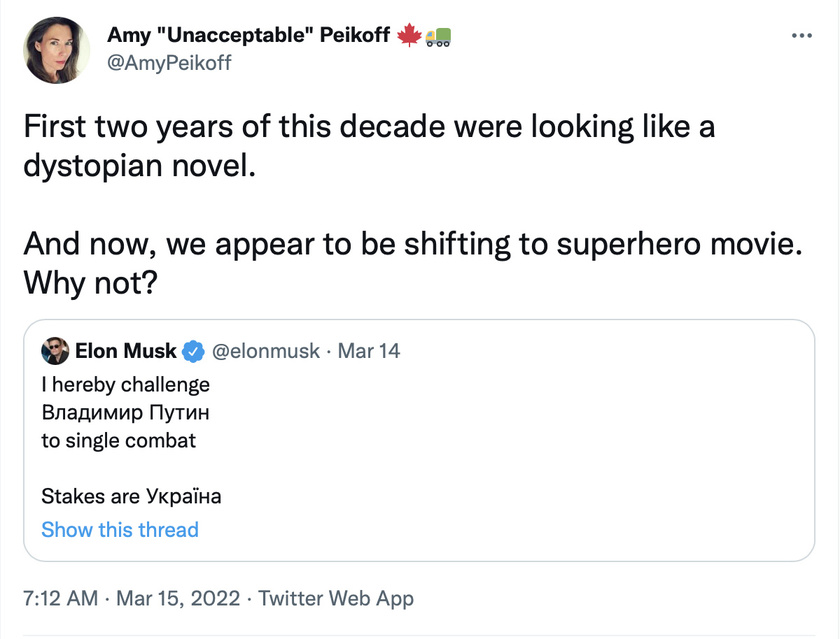Click the 7:12 AM timestamp
Viewport: 840px width, 639px height.
pos(61,598)
